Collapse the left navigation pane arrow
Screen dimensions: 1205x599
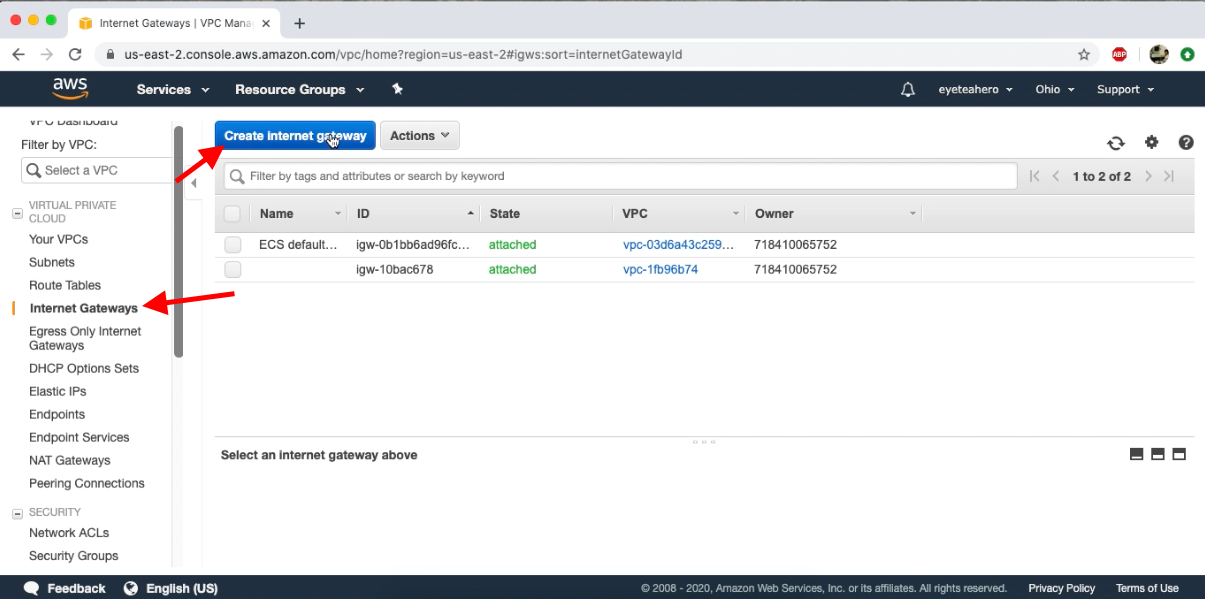[194, 183]
